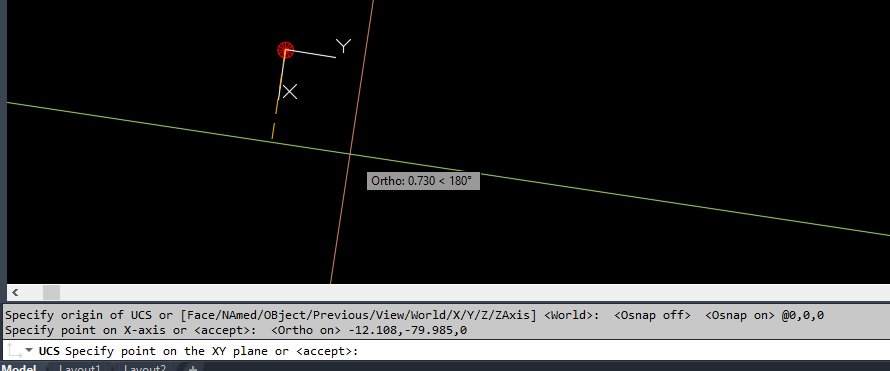Open recent commands dropdown arrow
The width and height of the screenshot is (890, 371).
coord(29,351)
